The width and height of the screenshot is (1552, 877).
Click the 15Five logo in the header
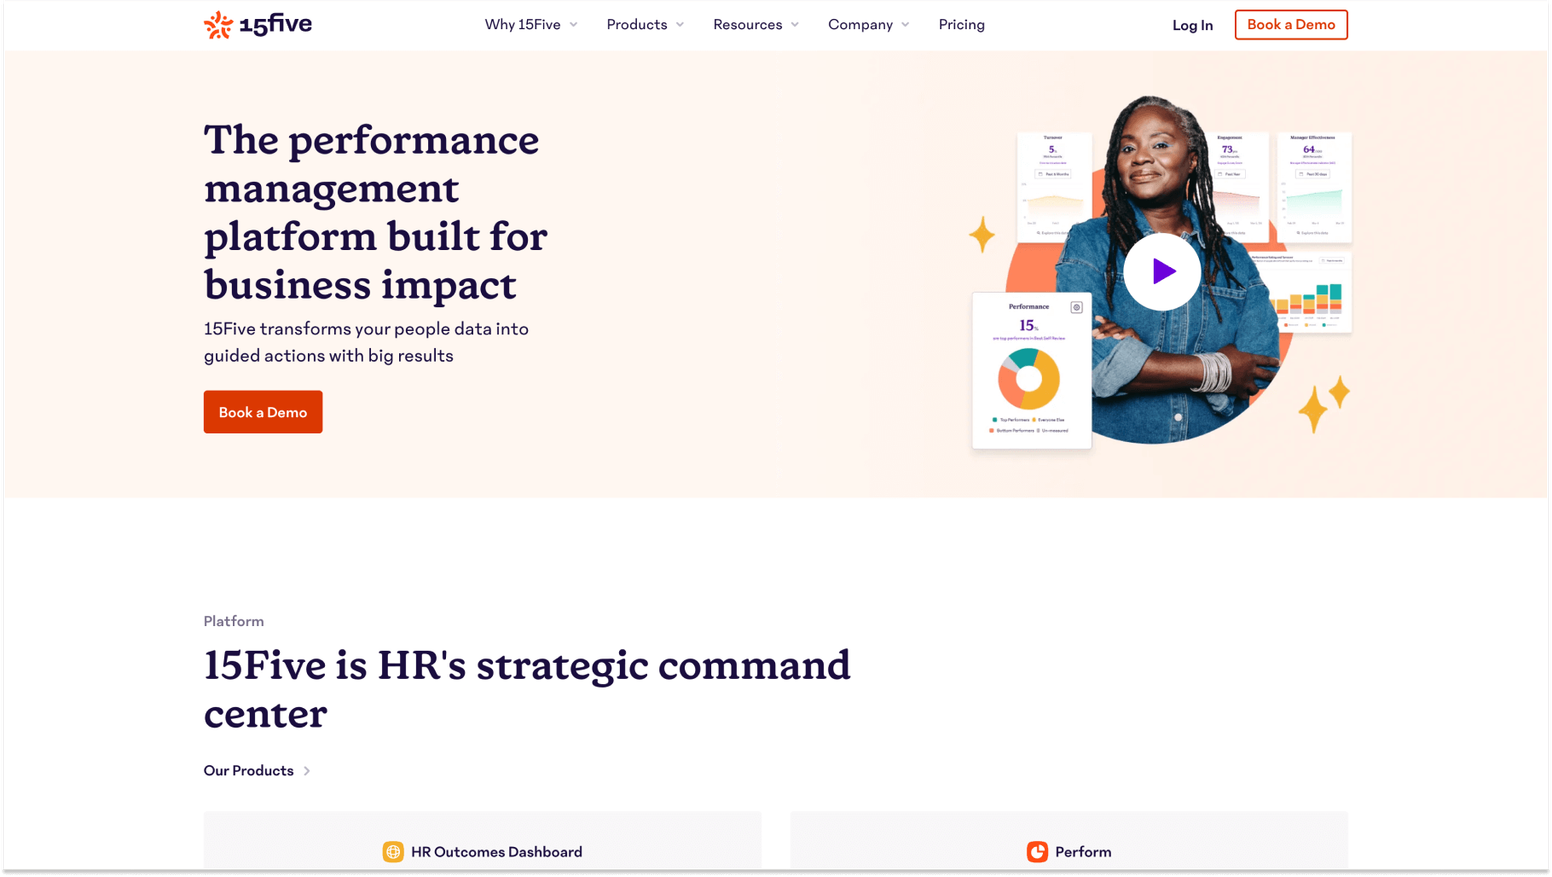click(x=258, y=24)
